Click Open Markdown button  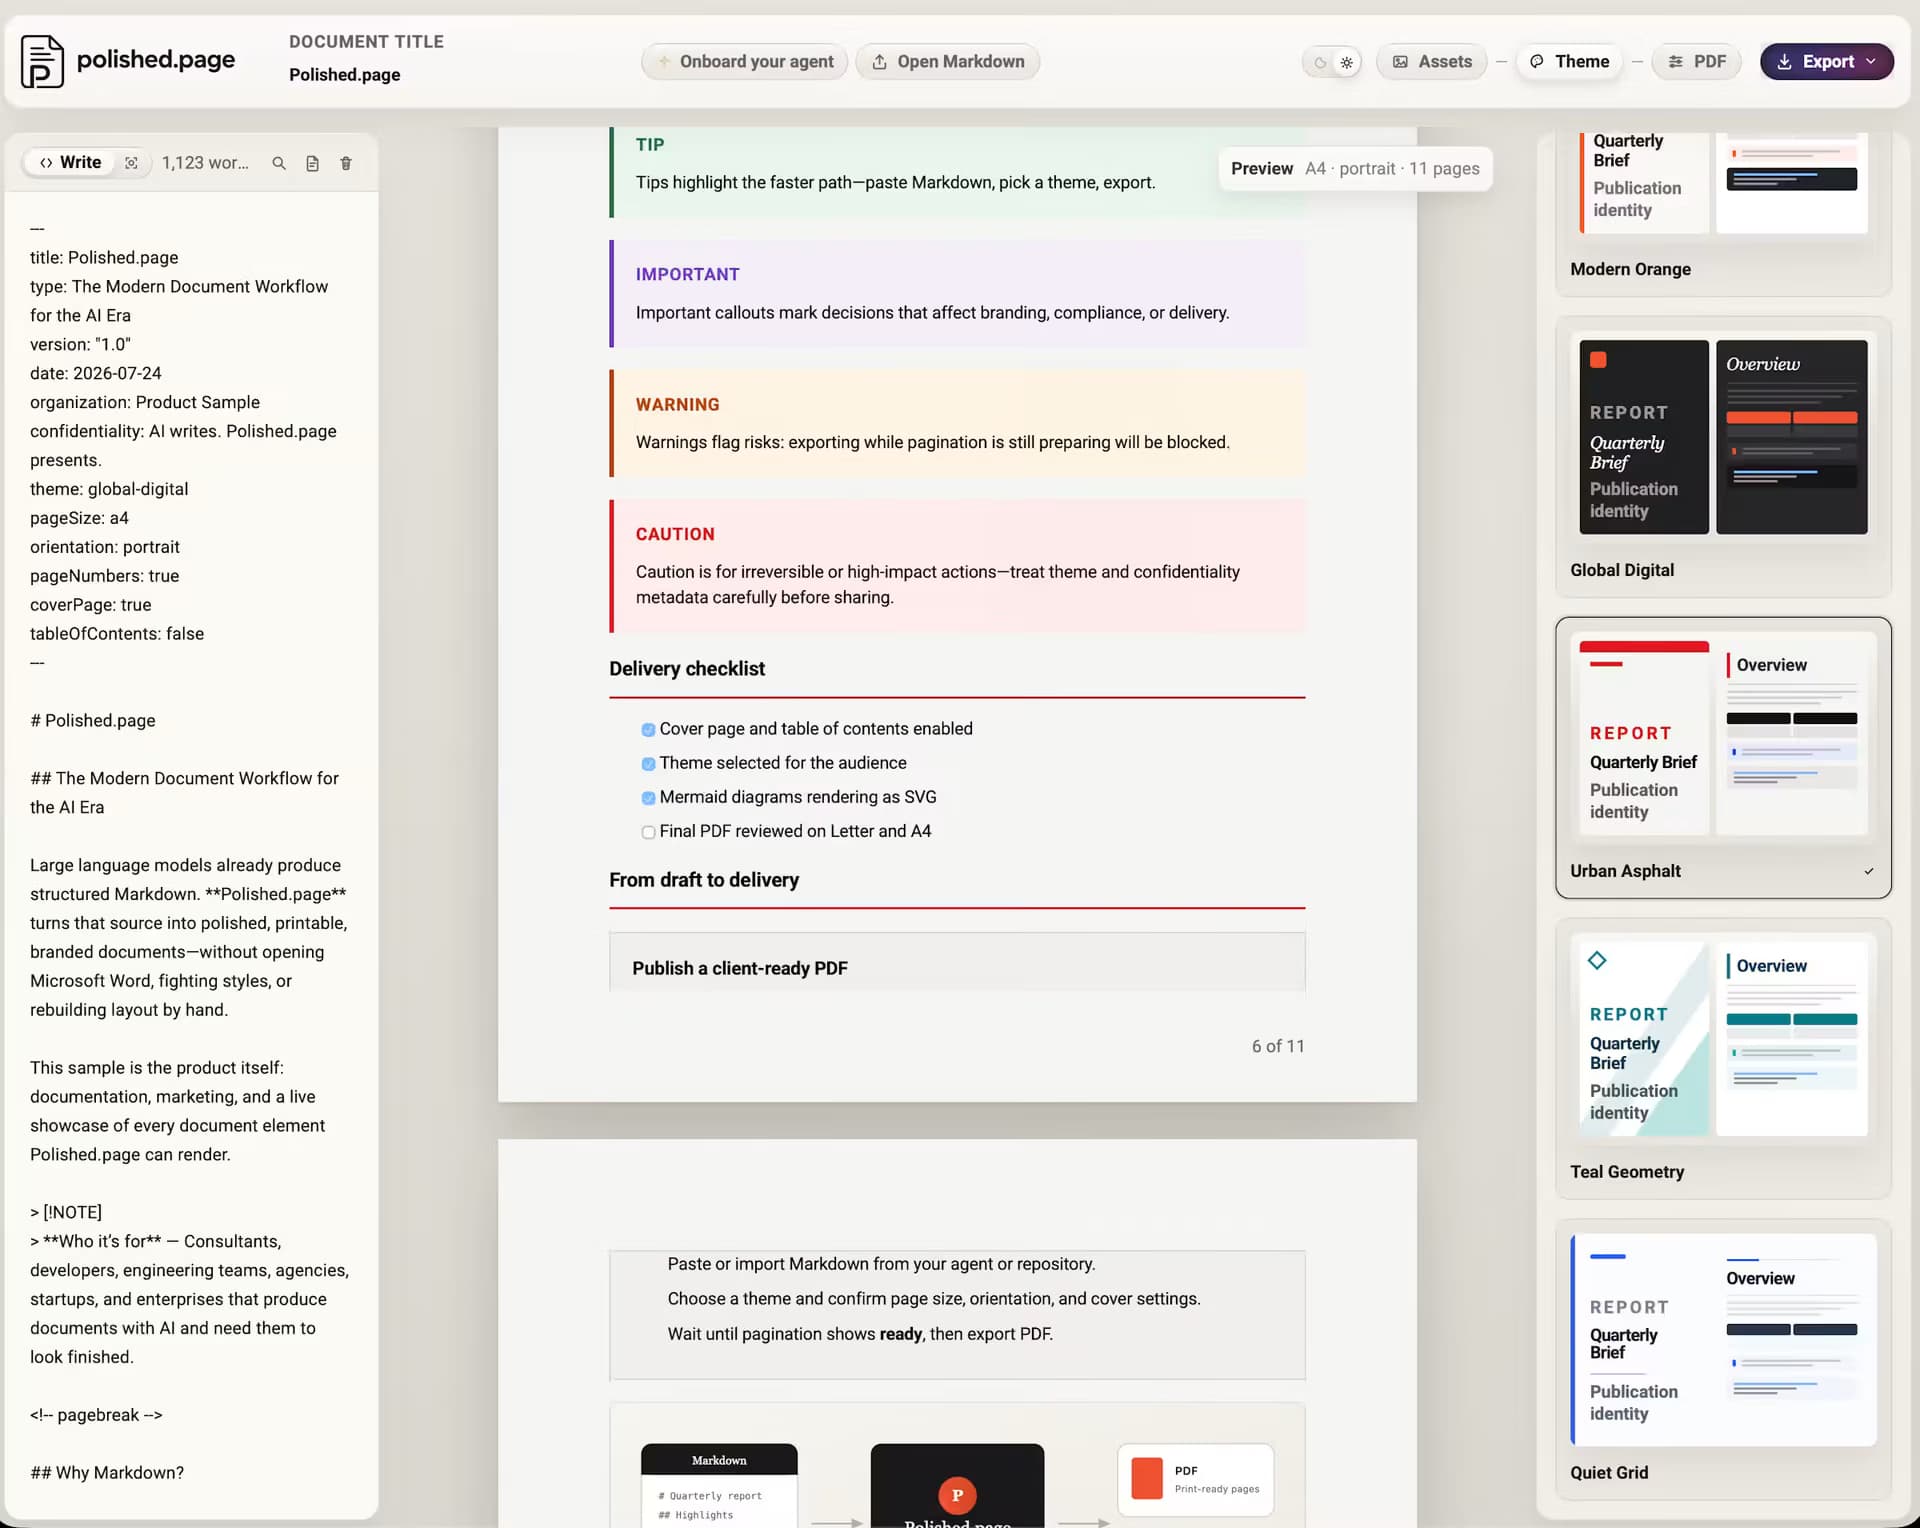(947, 62)
